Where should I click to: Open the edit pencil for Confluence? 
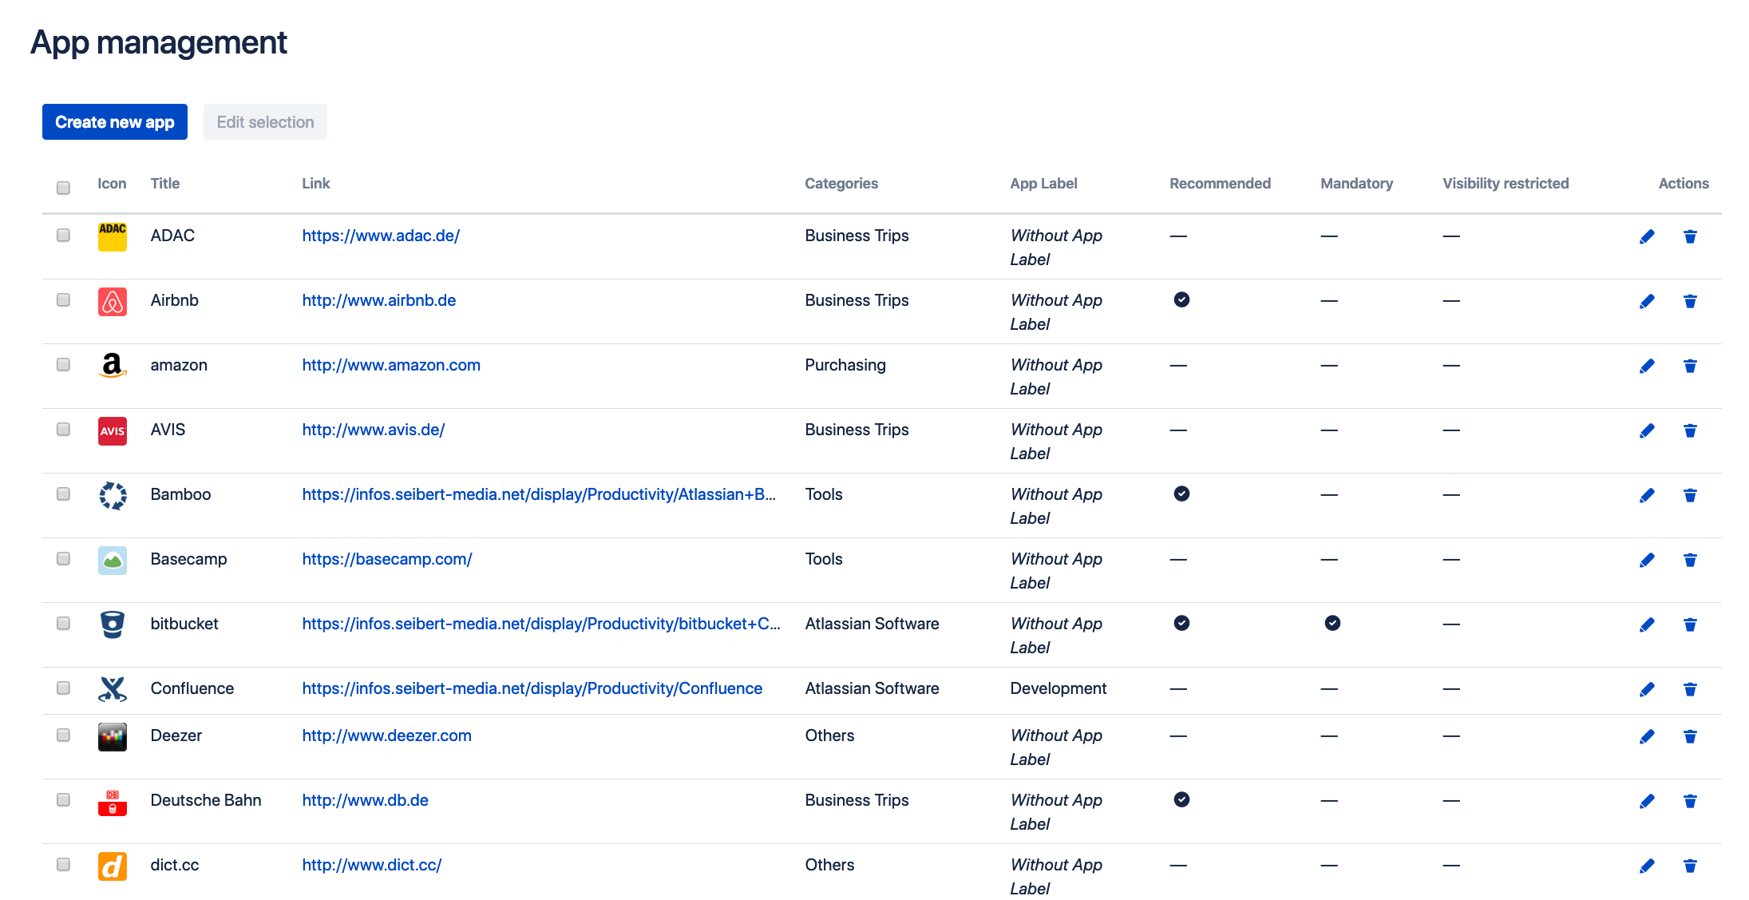coord(1647,689)
